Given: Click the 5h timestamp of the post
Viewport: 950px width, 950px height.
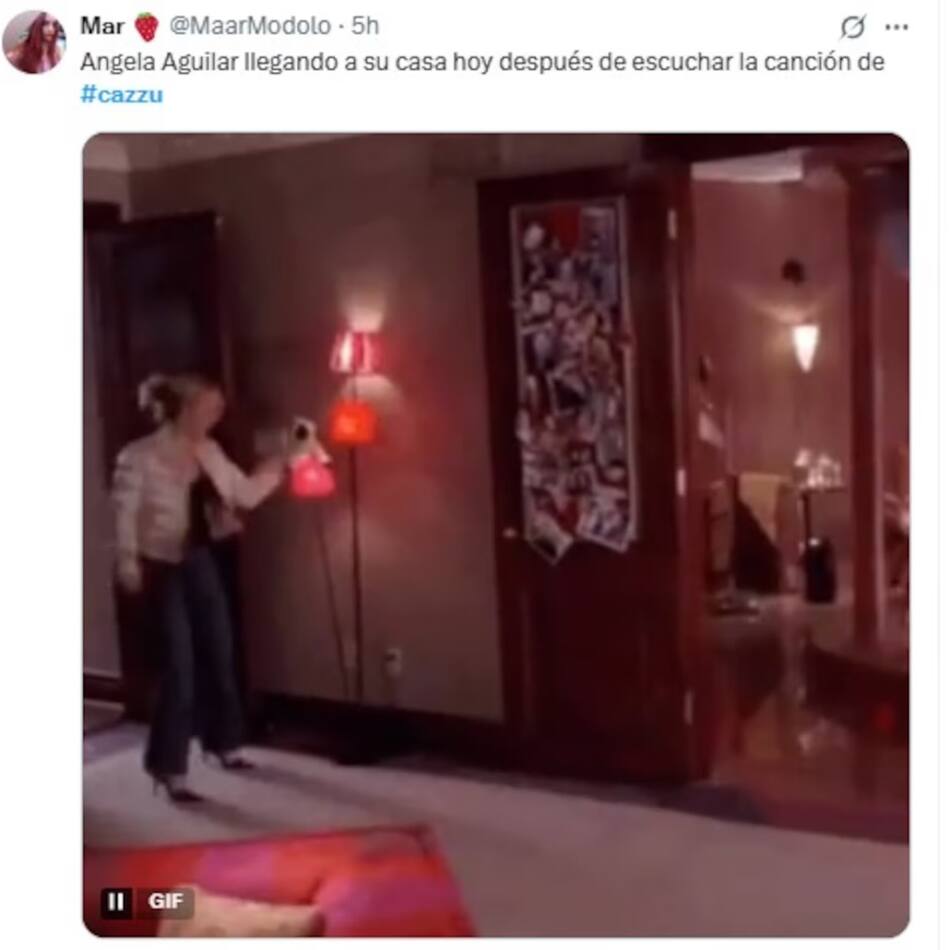Looking at the screenshot, I should (x=365, y=25).
